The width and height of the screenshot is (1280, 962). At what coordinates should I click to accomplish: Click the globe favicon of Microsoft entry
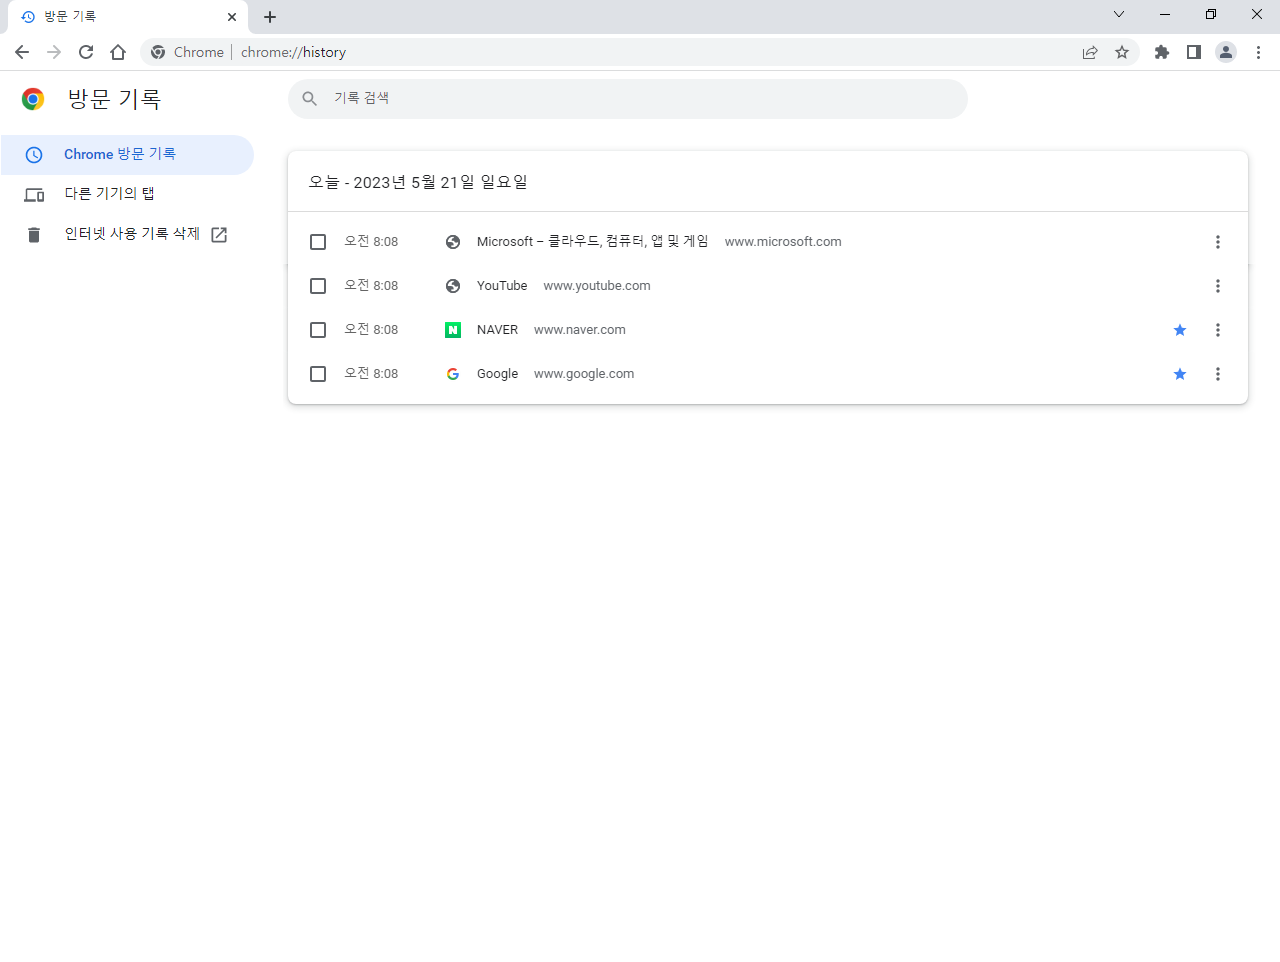click(453, 242)
